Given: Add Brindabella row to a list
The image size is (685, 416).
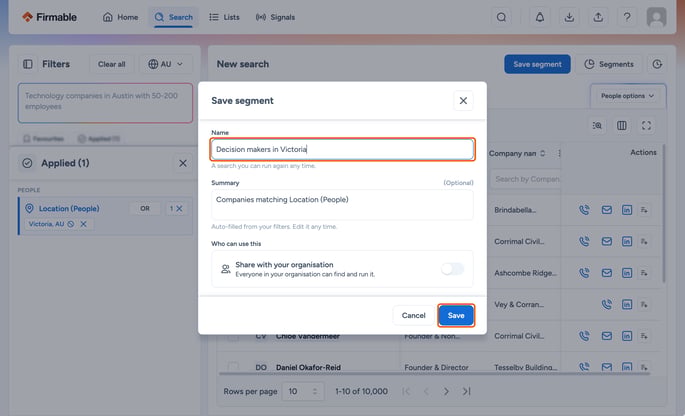Looking at the screenshot, I should tap(644, 210).
